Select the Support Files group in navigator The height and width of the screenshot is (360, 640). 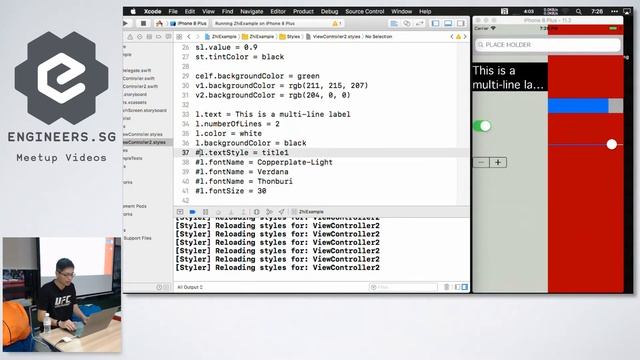(x=137, y=238)
